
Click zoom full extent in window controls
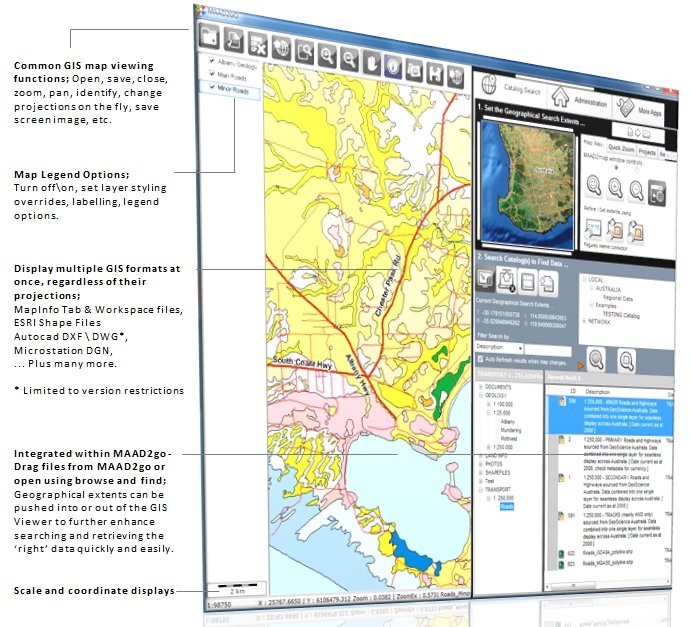[594, 185]
